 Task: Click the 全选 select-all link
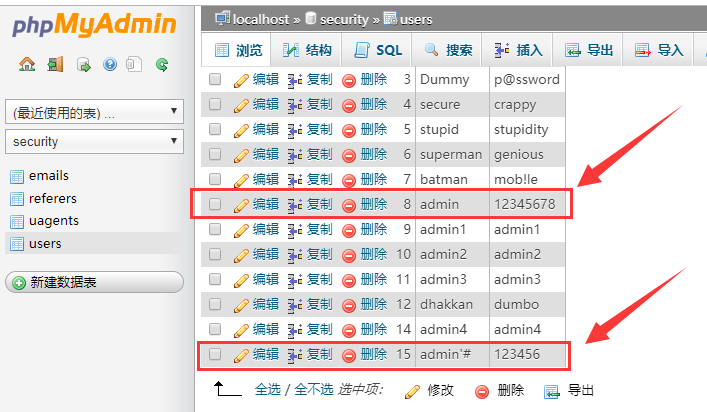pyautogui.click(x=267, y=390)
